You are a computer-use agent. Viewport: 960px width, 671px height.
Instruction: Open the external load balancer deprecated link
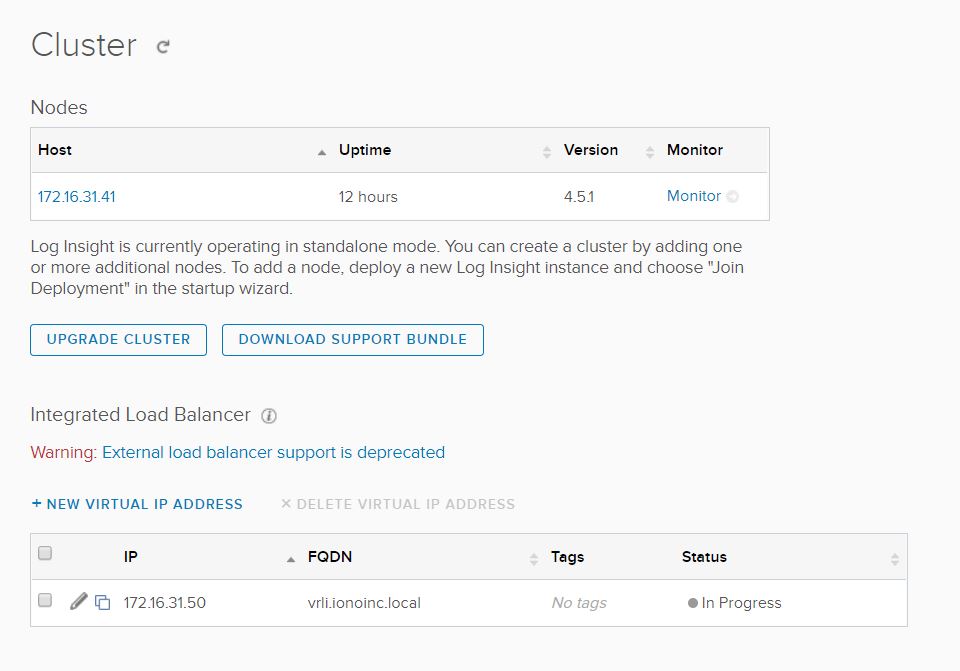(x=273, y=452)
